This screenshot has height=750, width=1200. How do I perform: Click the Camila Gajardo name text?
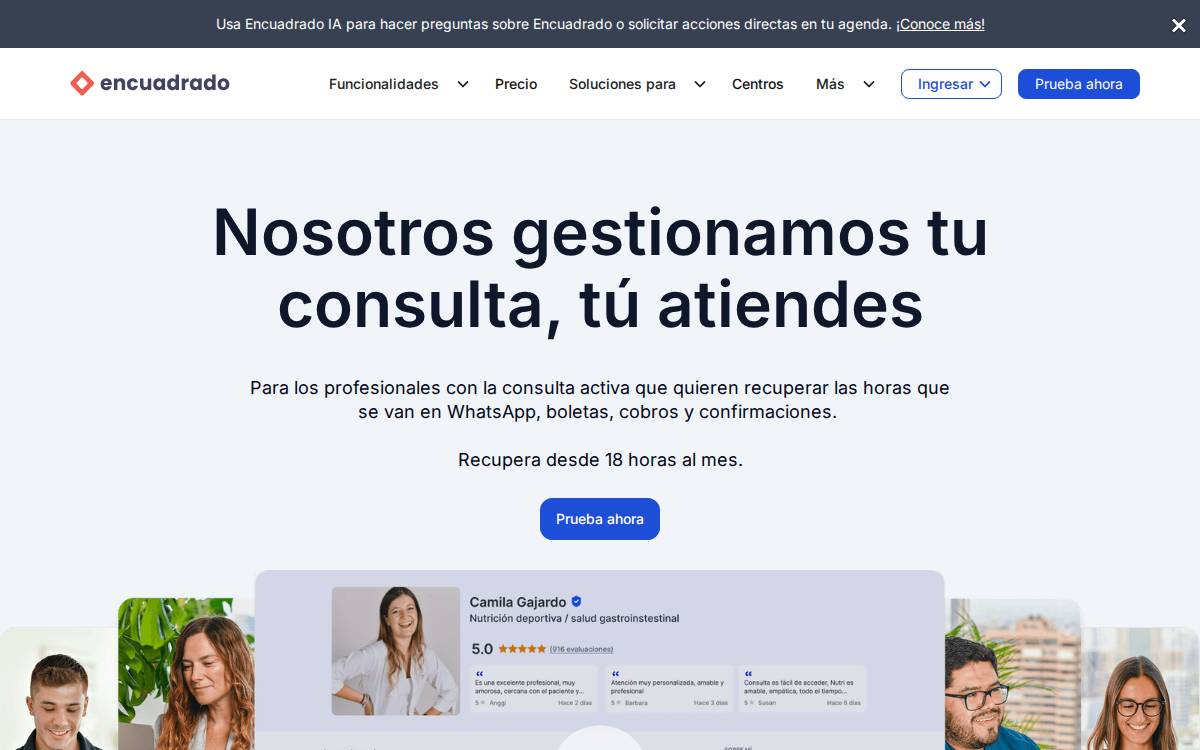[x=518, y=602]
